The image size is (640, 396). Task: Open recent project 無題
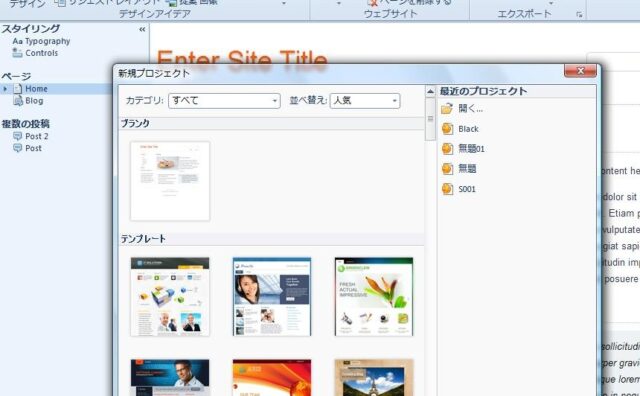click(x=467, y=169)
